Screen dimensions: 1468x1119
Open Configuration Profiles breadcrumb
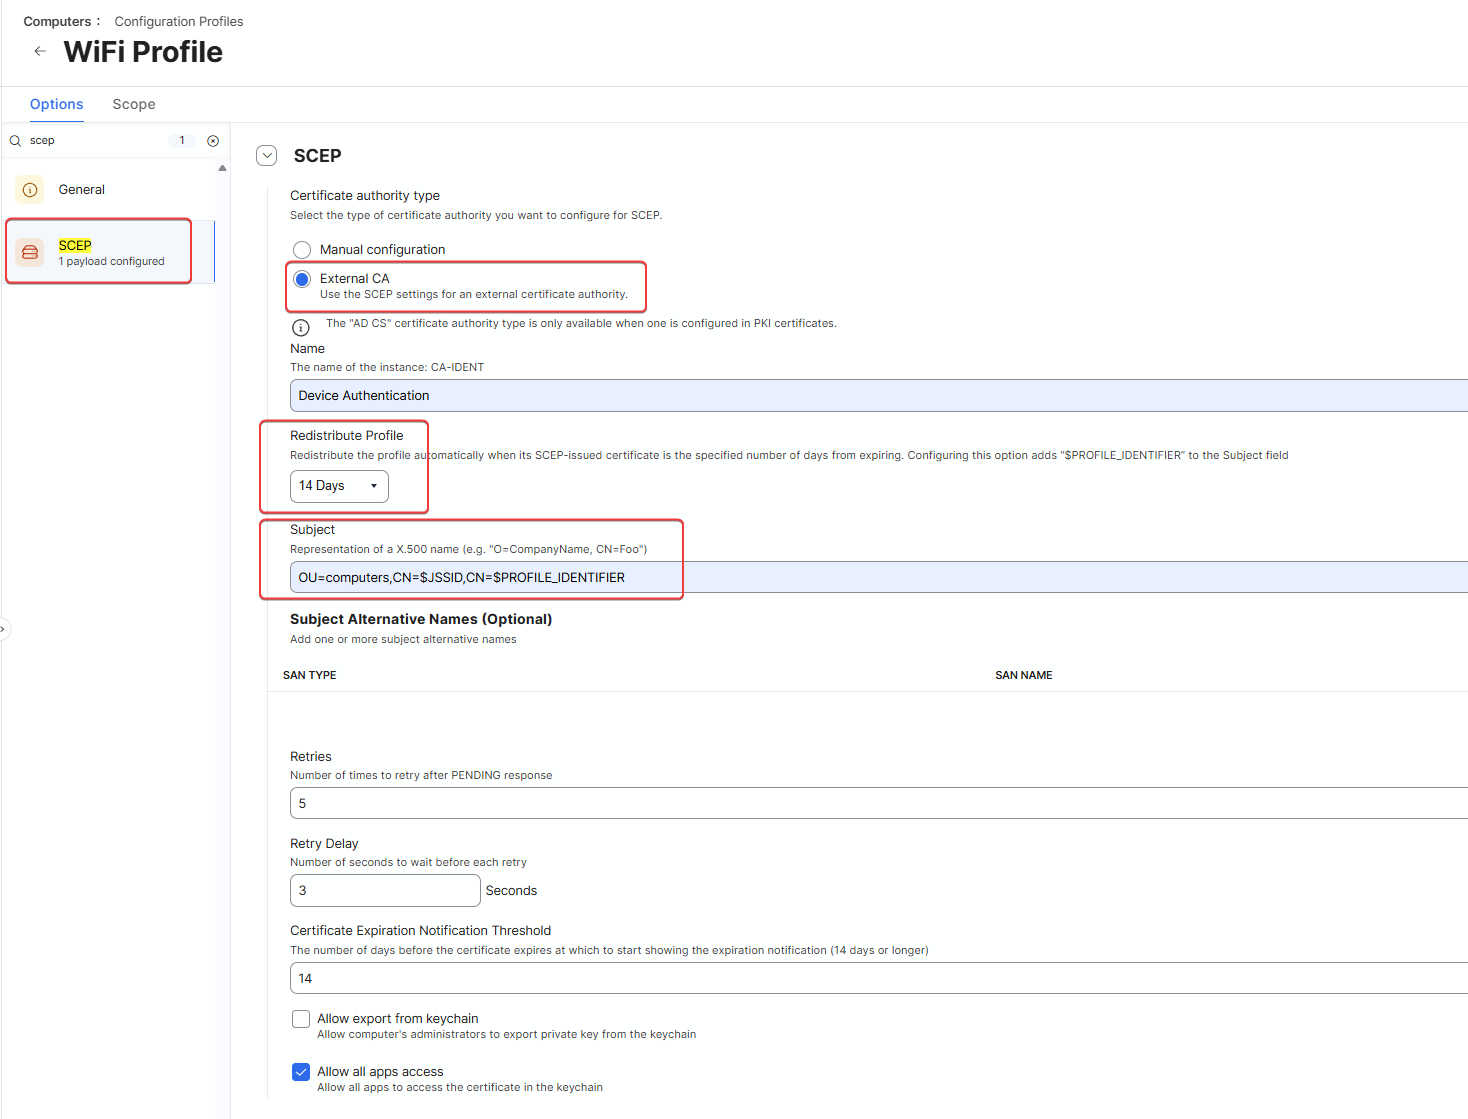click(x=179, y=21)
